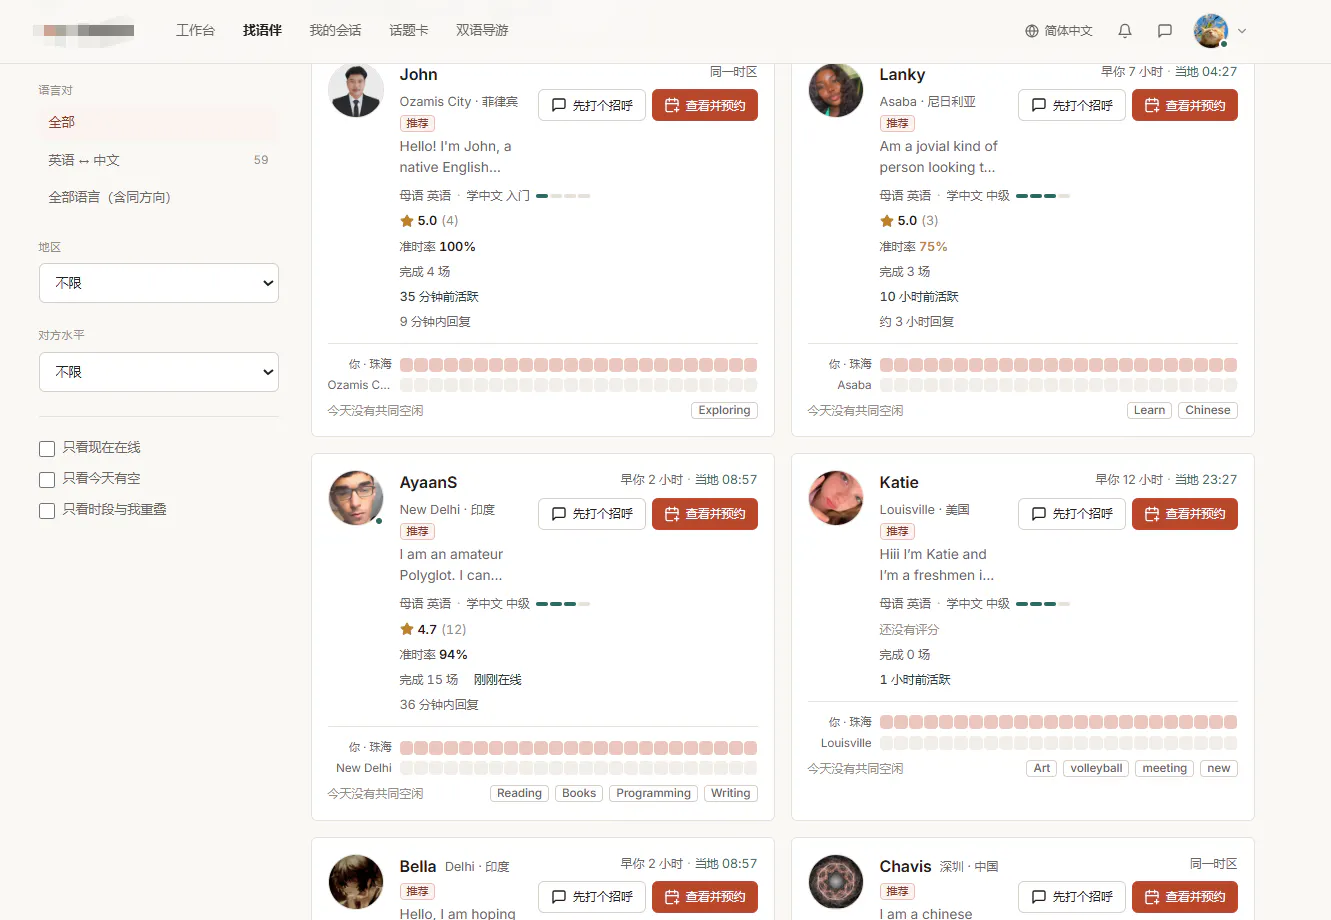
Task: Click 先打个招呼 on AyaanS's card
Action: click(x=592, y=514)
